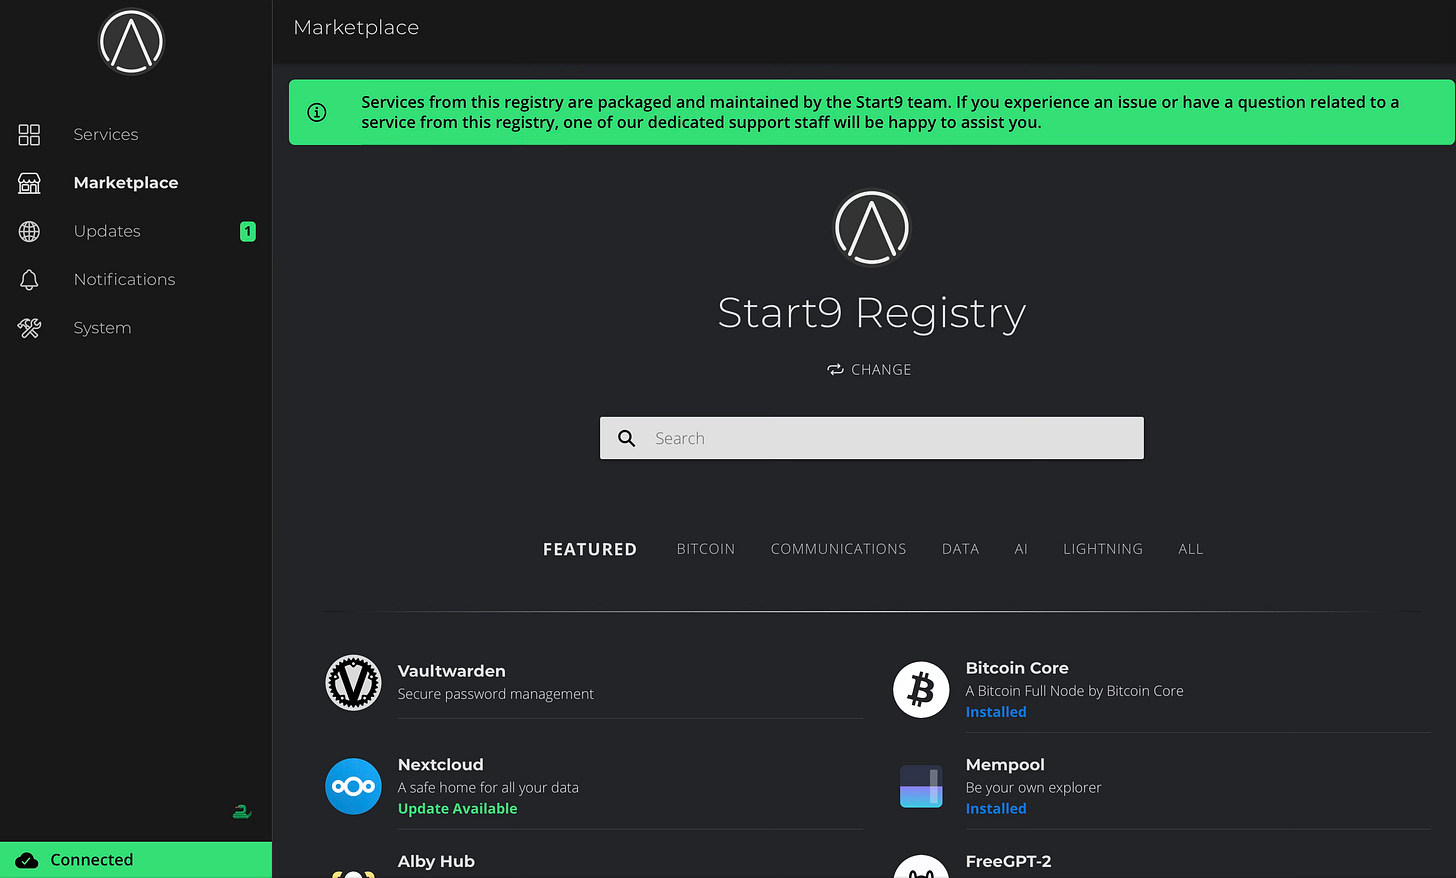Open the Vaultwarden service title

[452, 671]
